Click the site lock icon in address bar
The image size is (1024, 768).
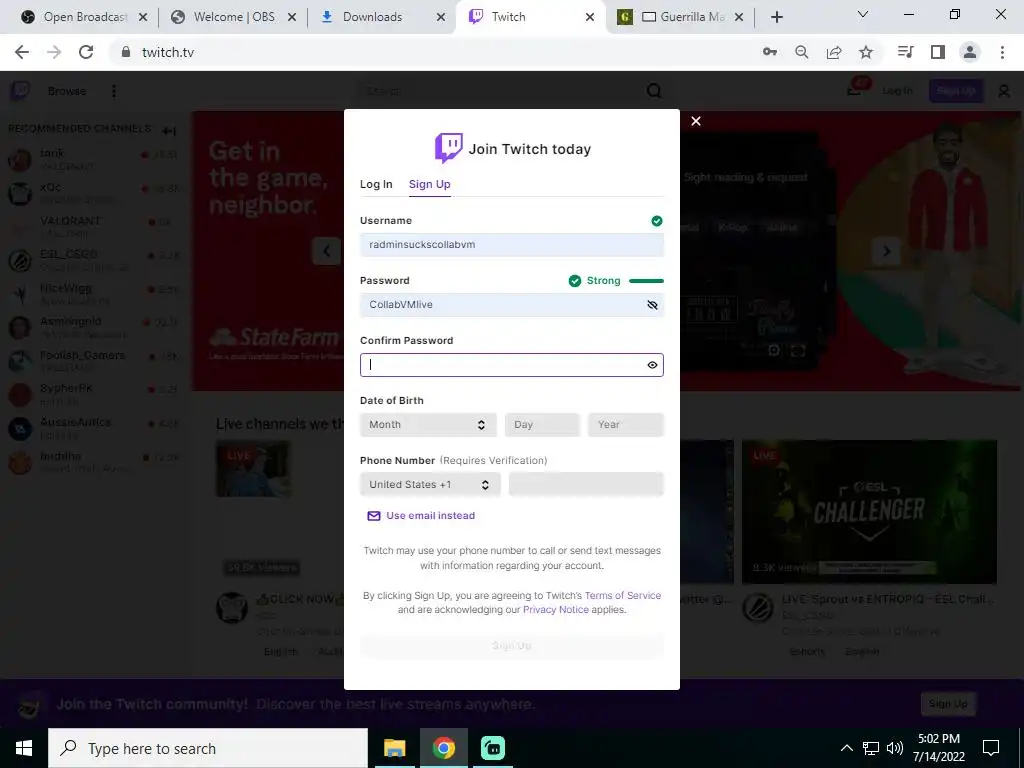(x=126, y=52)
